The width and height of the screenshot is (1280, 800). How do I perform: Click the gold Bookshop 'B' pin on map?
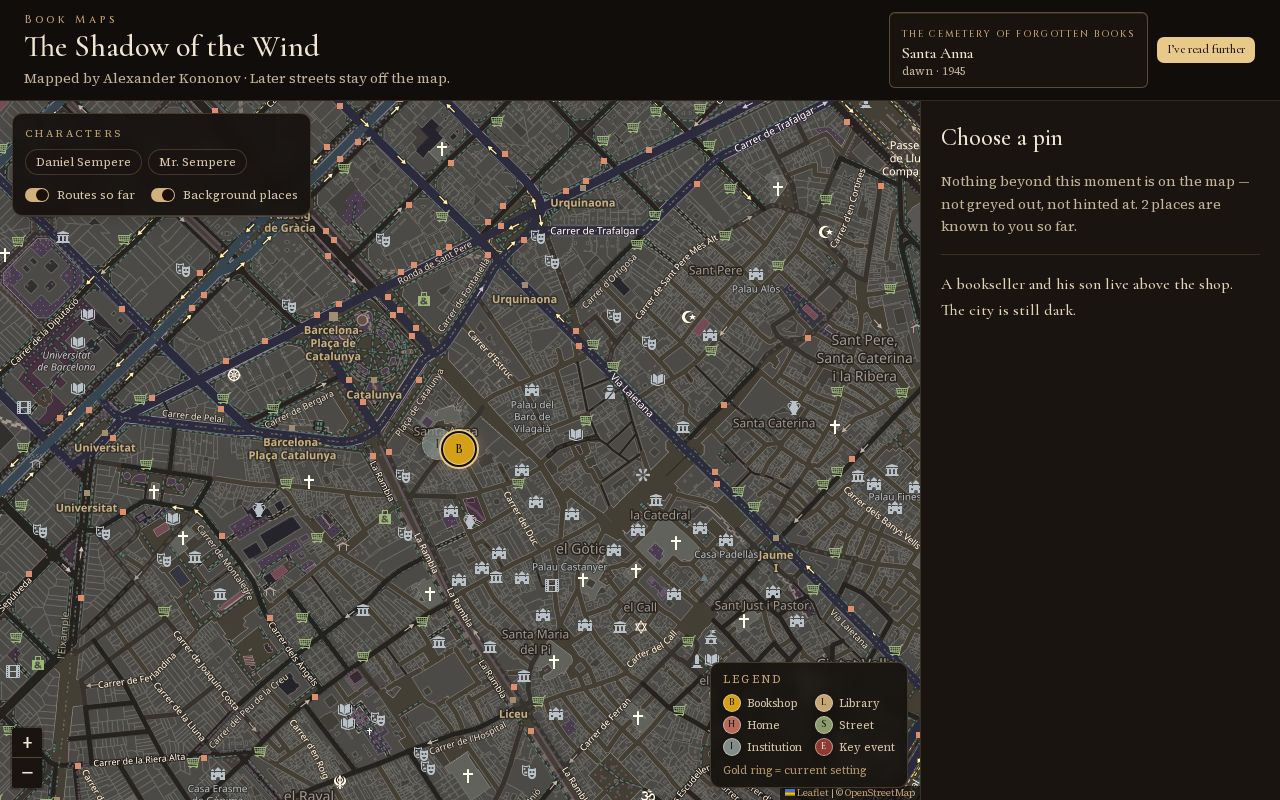[x=459, y=449]
